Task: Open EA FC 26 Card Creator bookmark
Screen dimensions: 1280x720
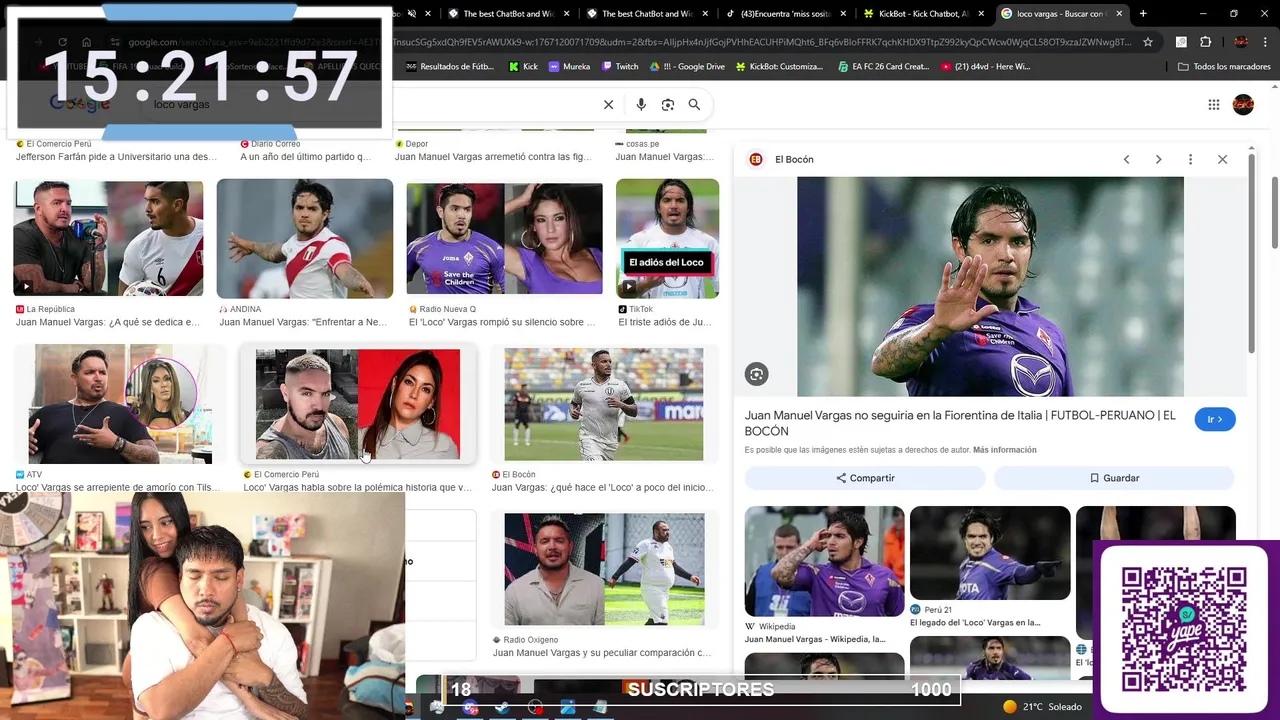Action: (x=883, y=66)
